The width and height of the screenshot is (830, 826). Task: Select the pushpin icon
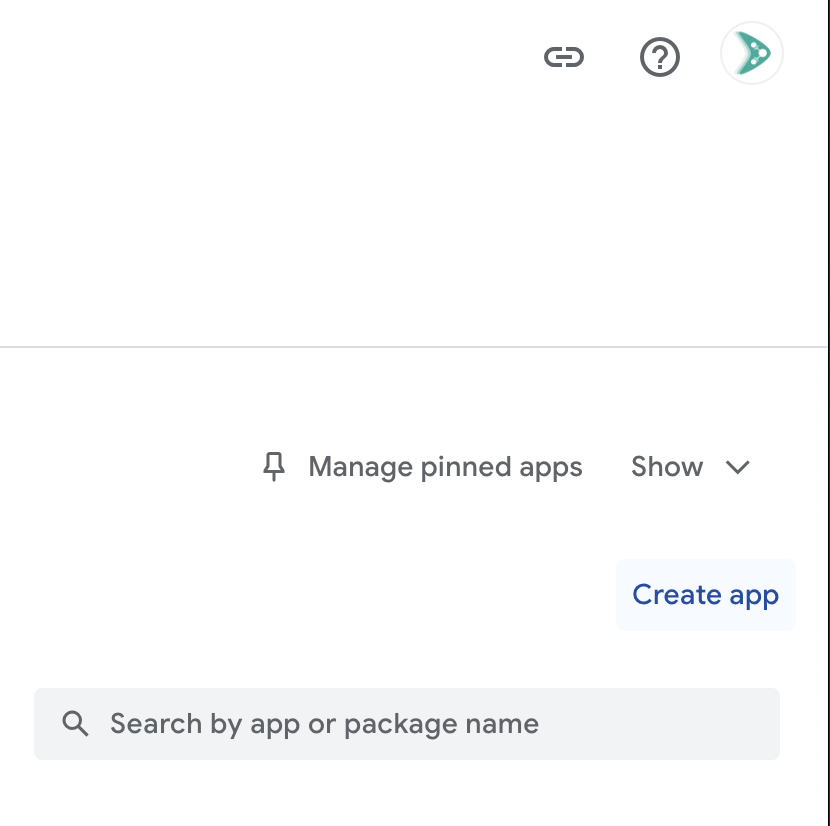273,467
